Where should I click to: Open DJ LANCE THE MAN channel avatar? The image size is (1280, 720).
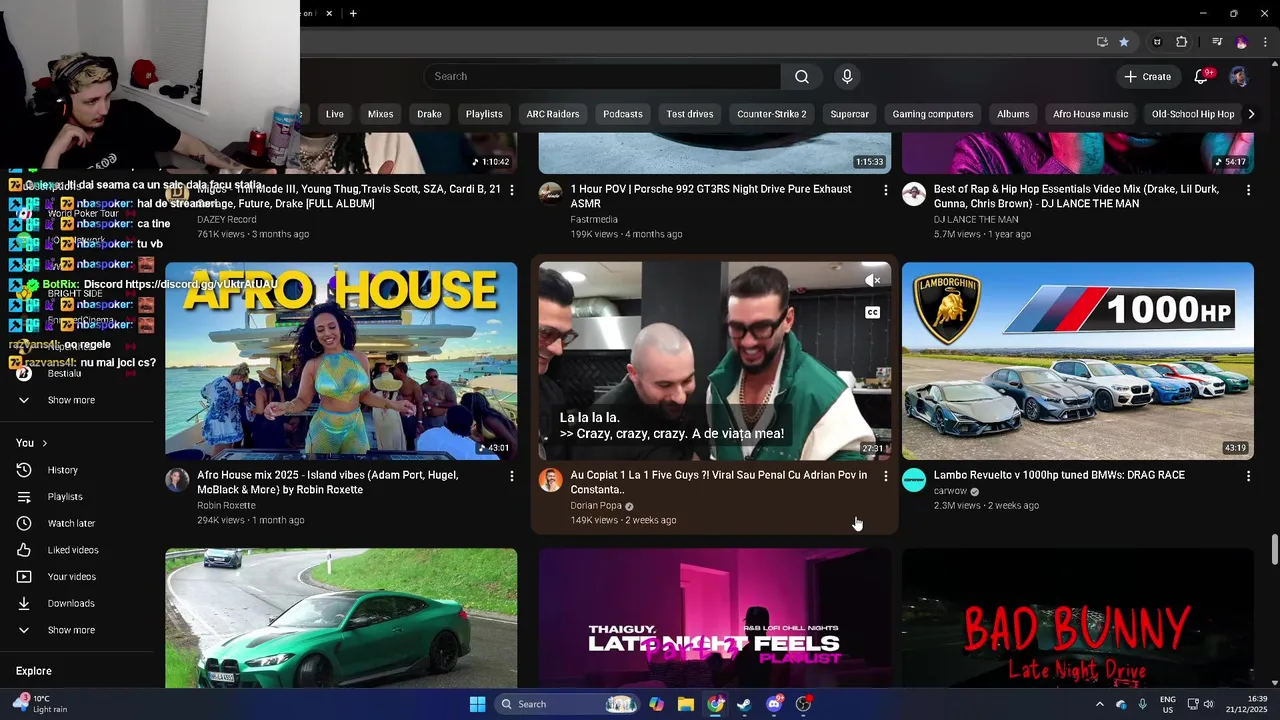[x=914, y=194]
